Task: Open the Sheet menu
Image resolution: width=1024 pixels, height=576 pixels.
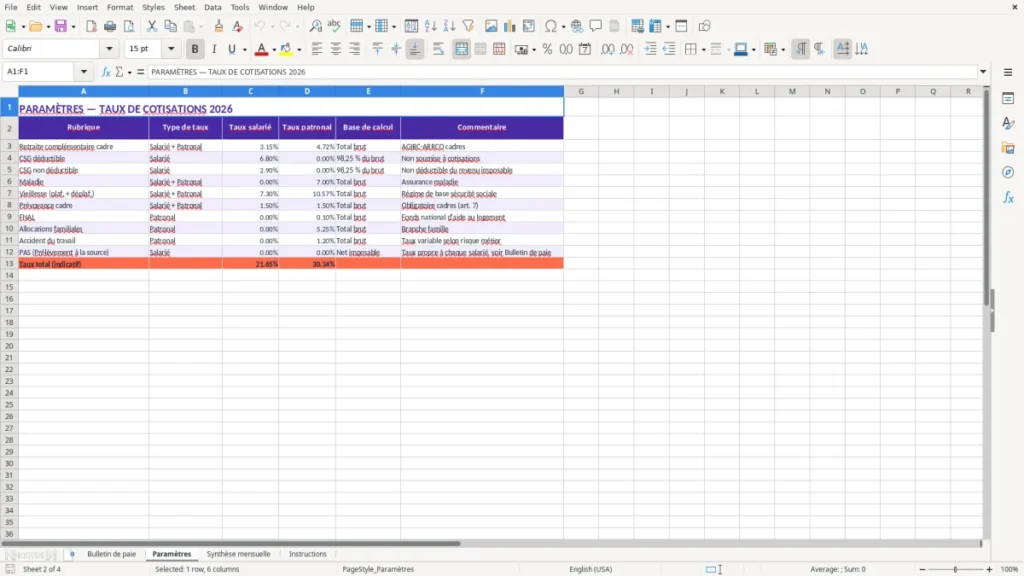Action: (x=184, y=7)
